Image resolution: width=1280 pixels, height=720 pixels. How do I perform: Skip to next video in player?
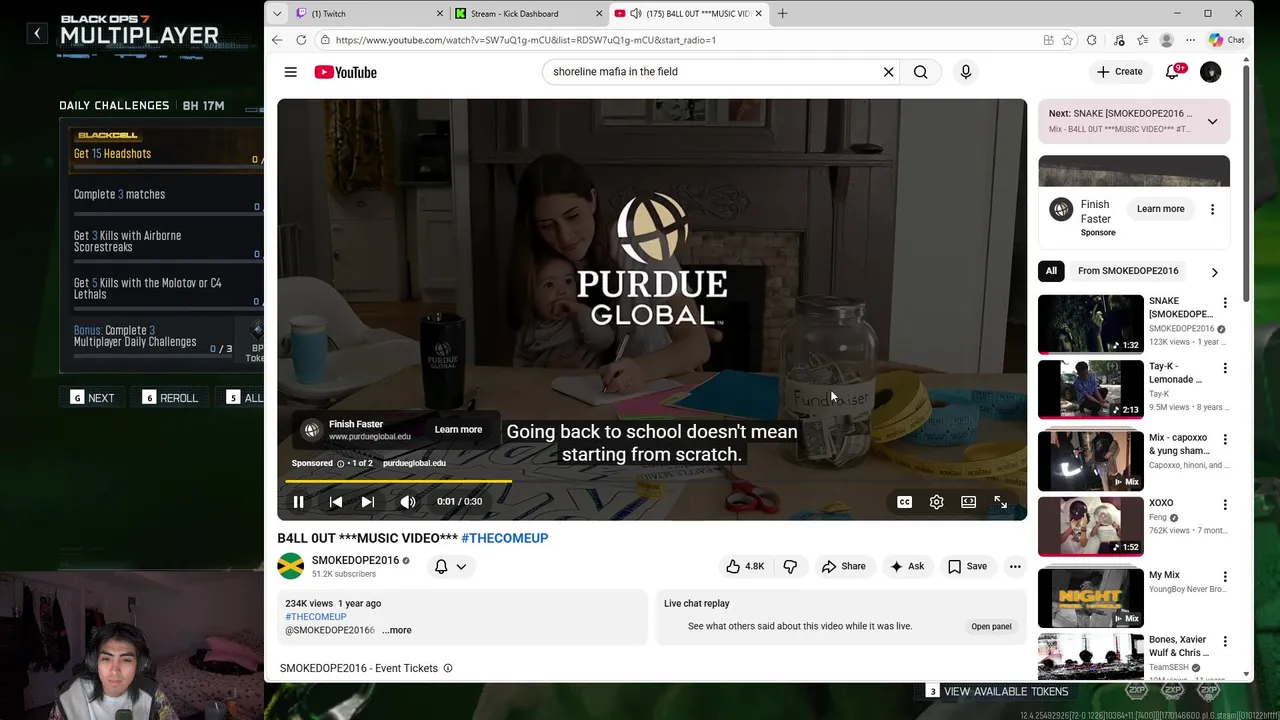pyautogui.click(x=367, y=502)
